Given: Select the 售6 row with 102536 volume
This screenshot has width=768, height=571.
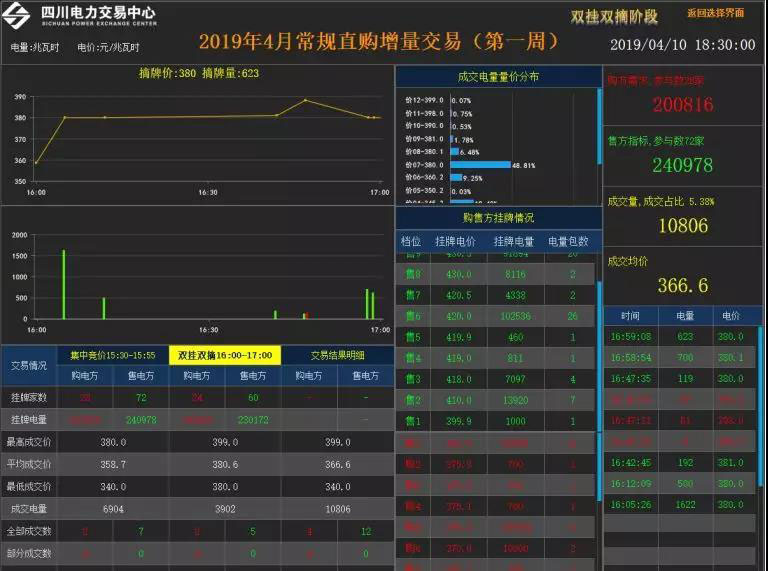Looking at the screenshot, I should pos(498,316).
